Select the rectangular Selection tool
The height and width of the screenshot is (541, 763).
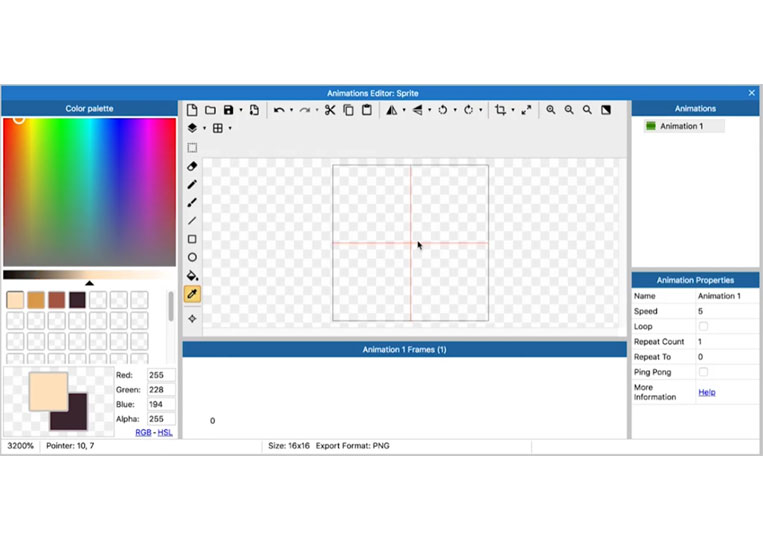click(x=192, y=147)
